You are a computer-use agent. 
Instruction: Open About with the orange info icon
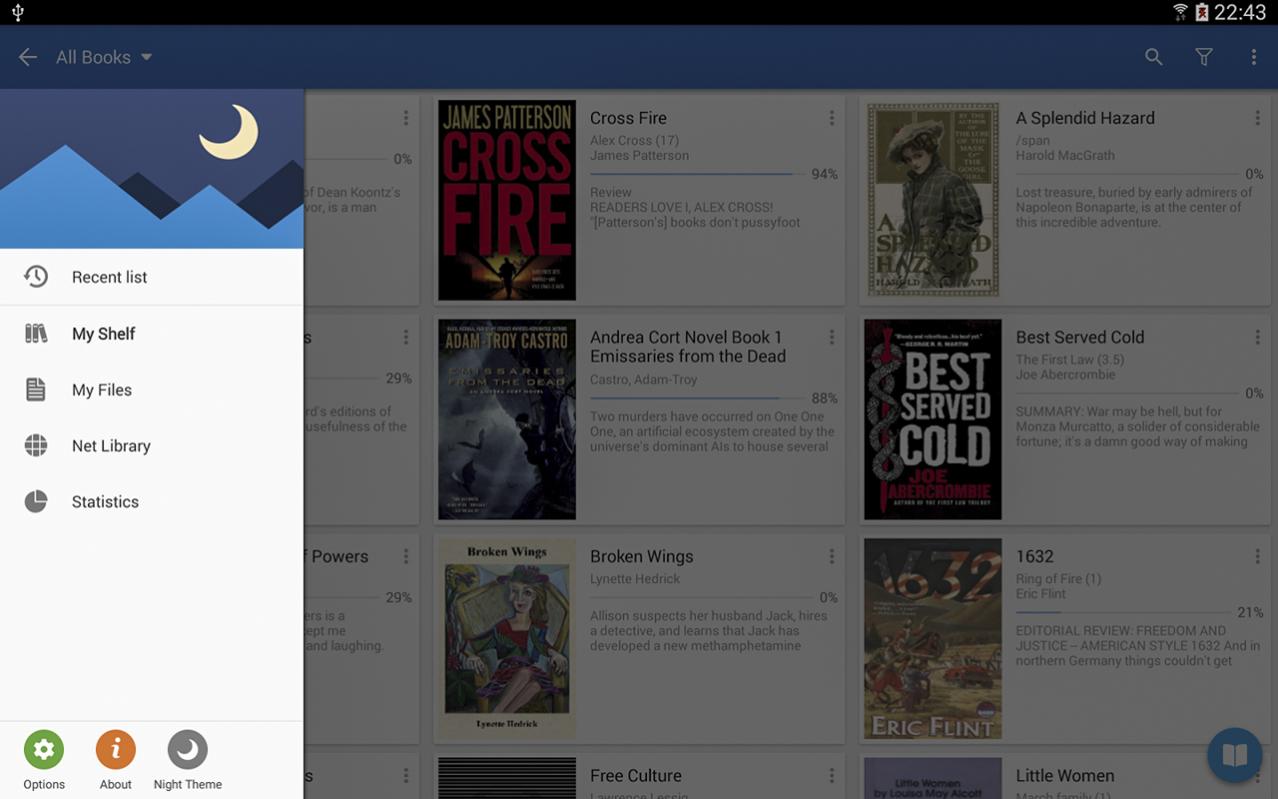116,750
